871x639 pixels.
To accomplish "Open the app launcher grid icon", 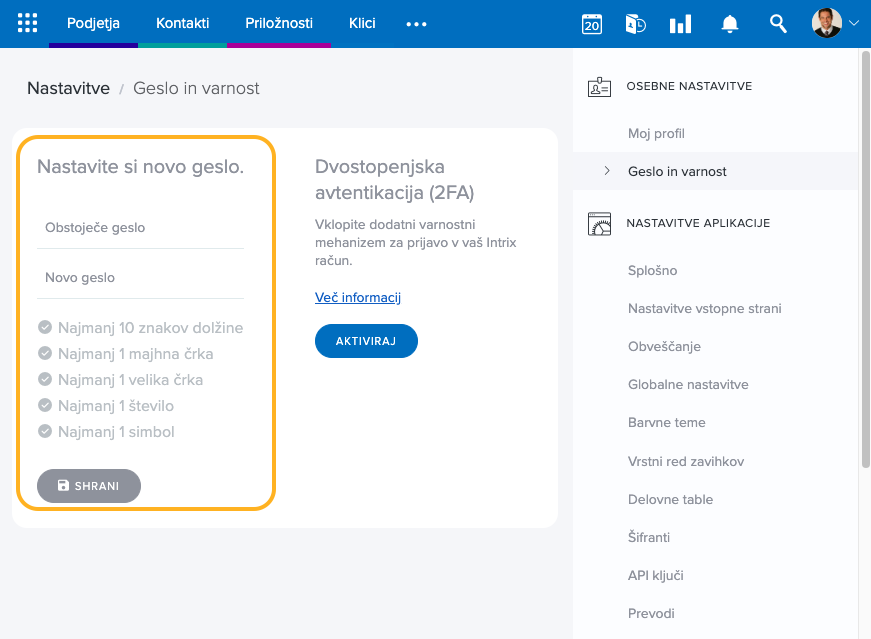I will (27, 23).
